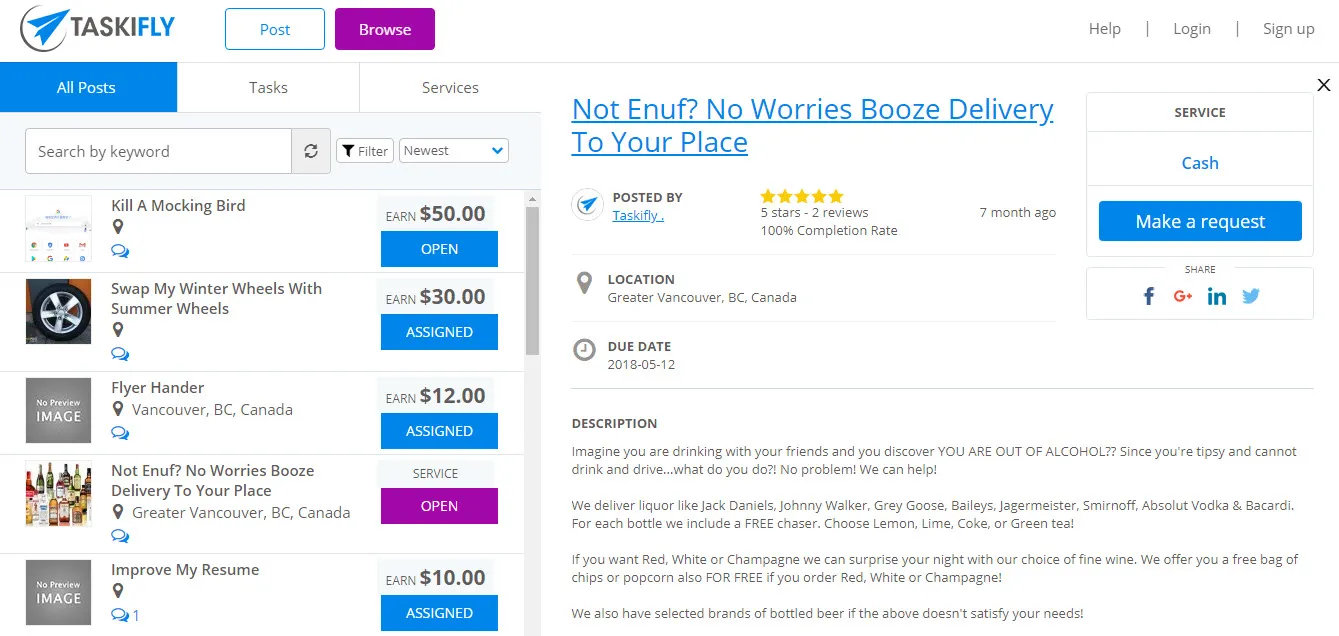Share this post on Google Plus

point(1183,296)
